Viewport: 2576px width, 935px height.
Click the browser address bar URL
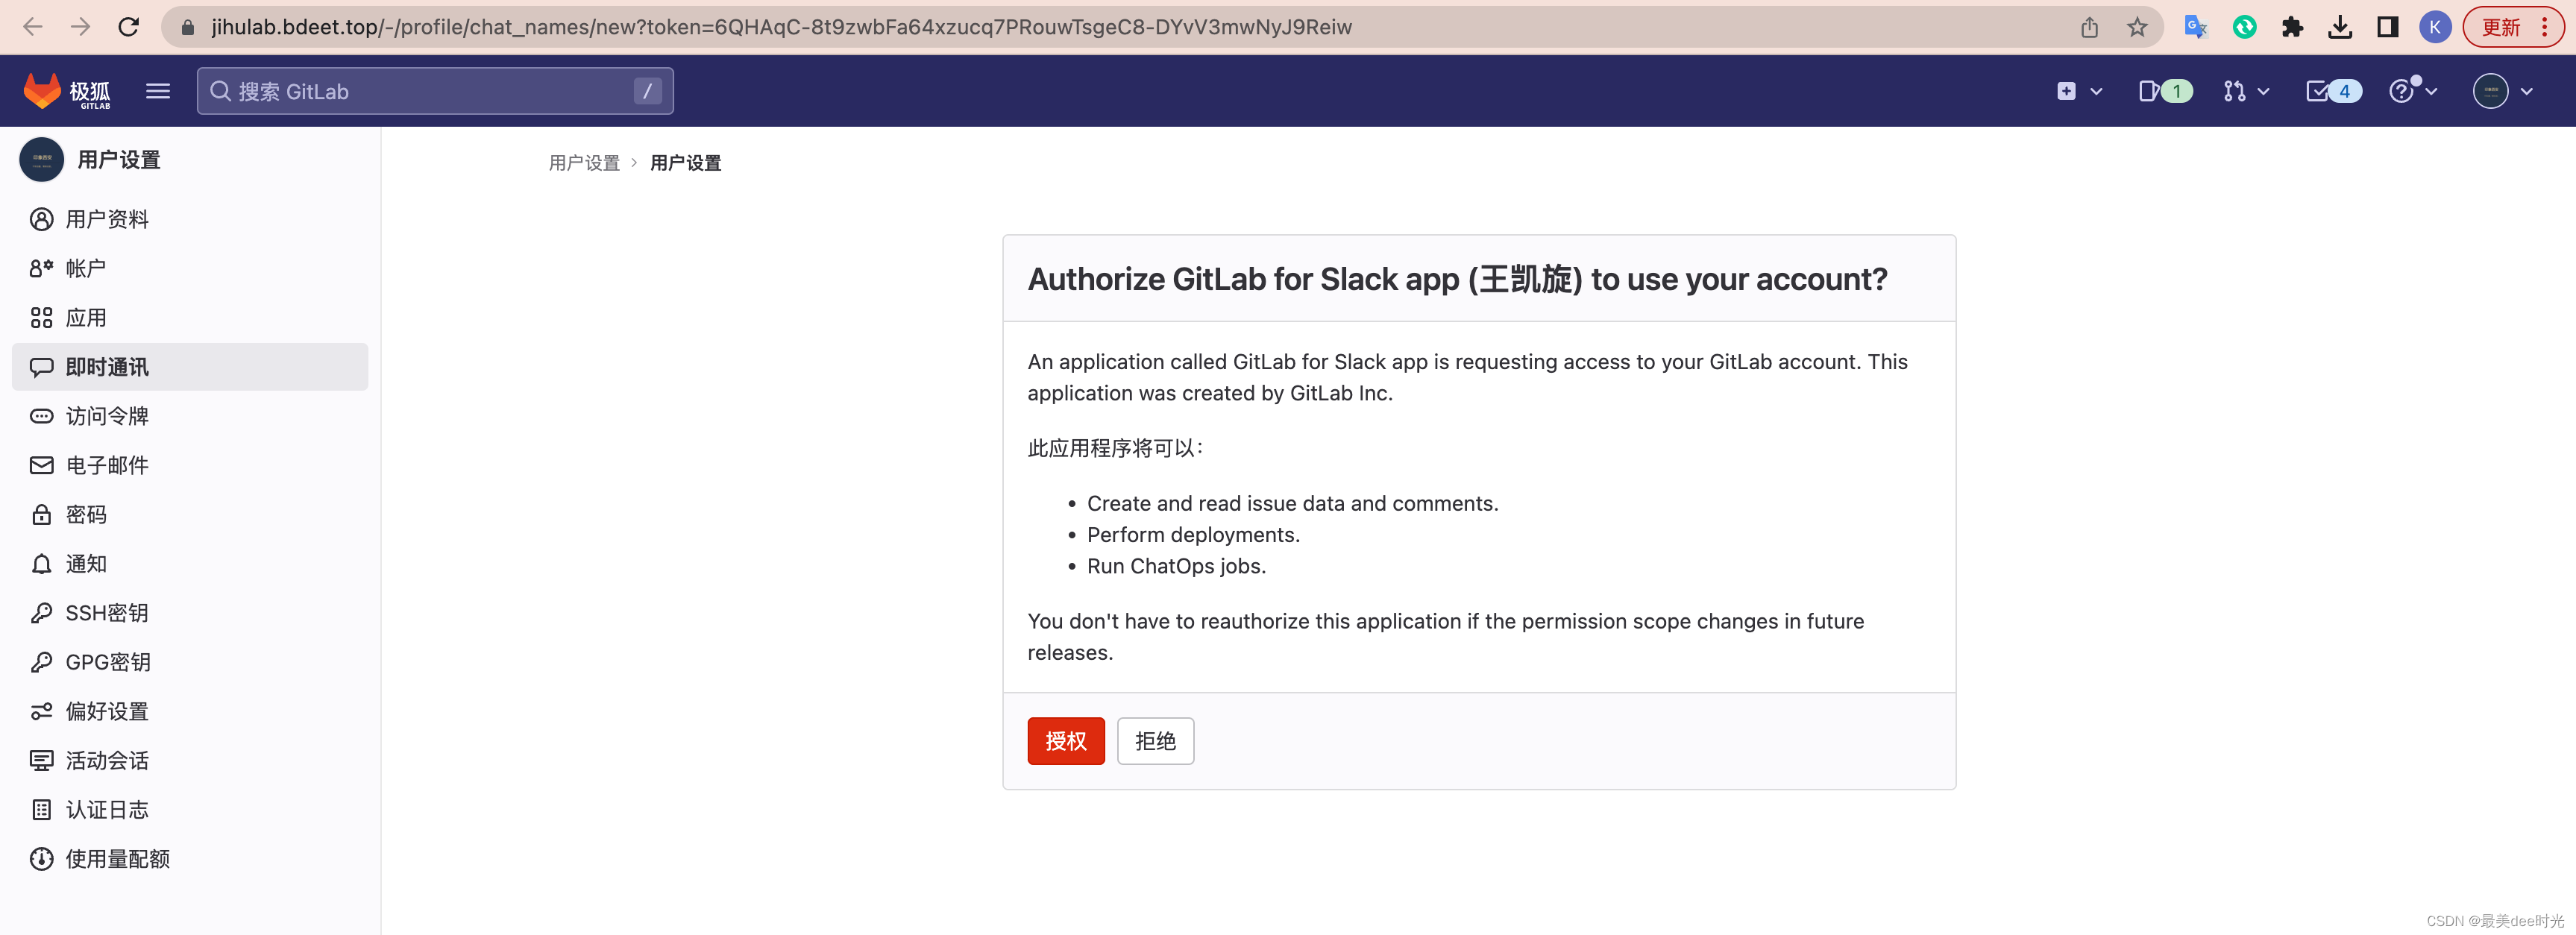[781, 27]
